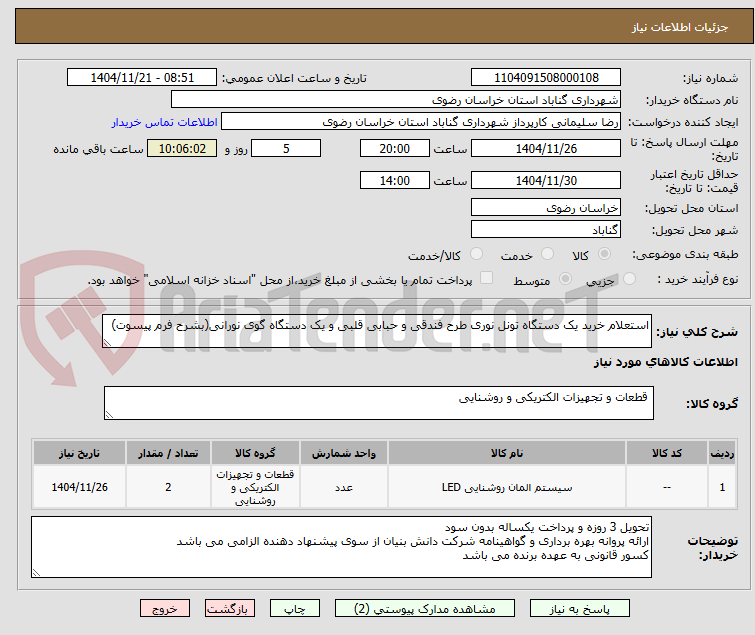Click the گروه کالا text area

coord(379,403)
